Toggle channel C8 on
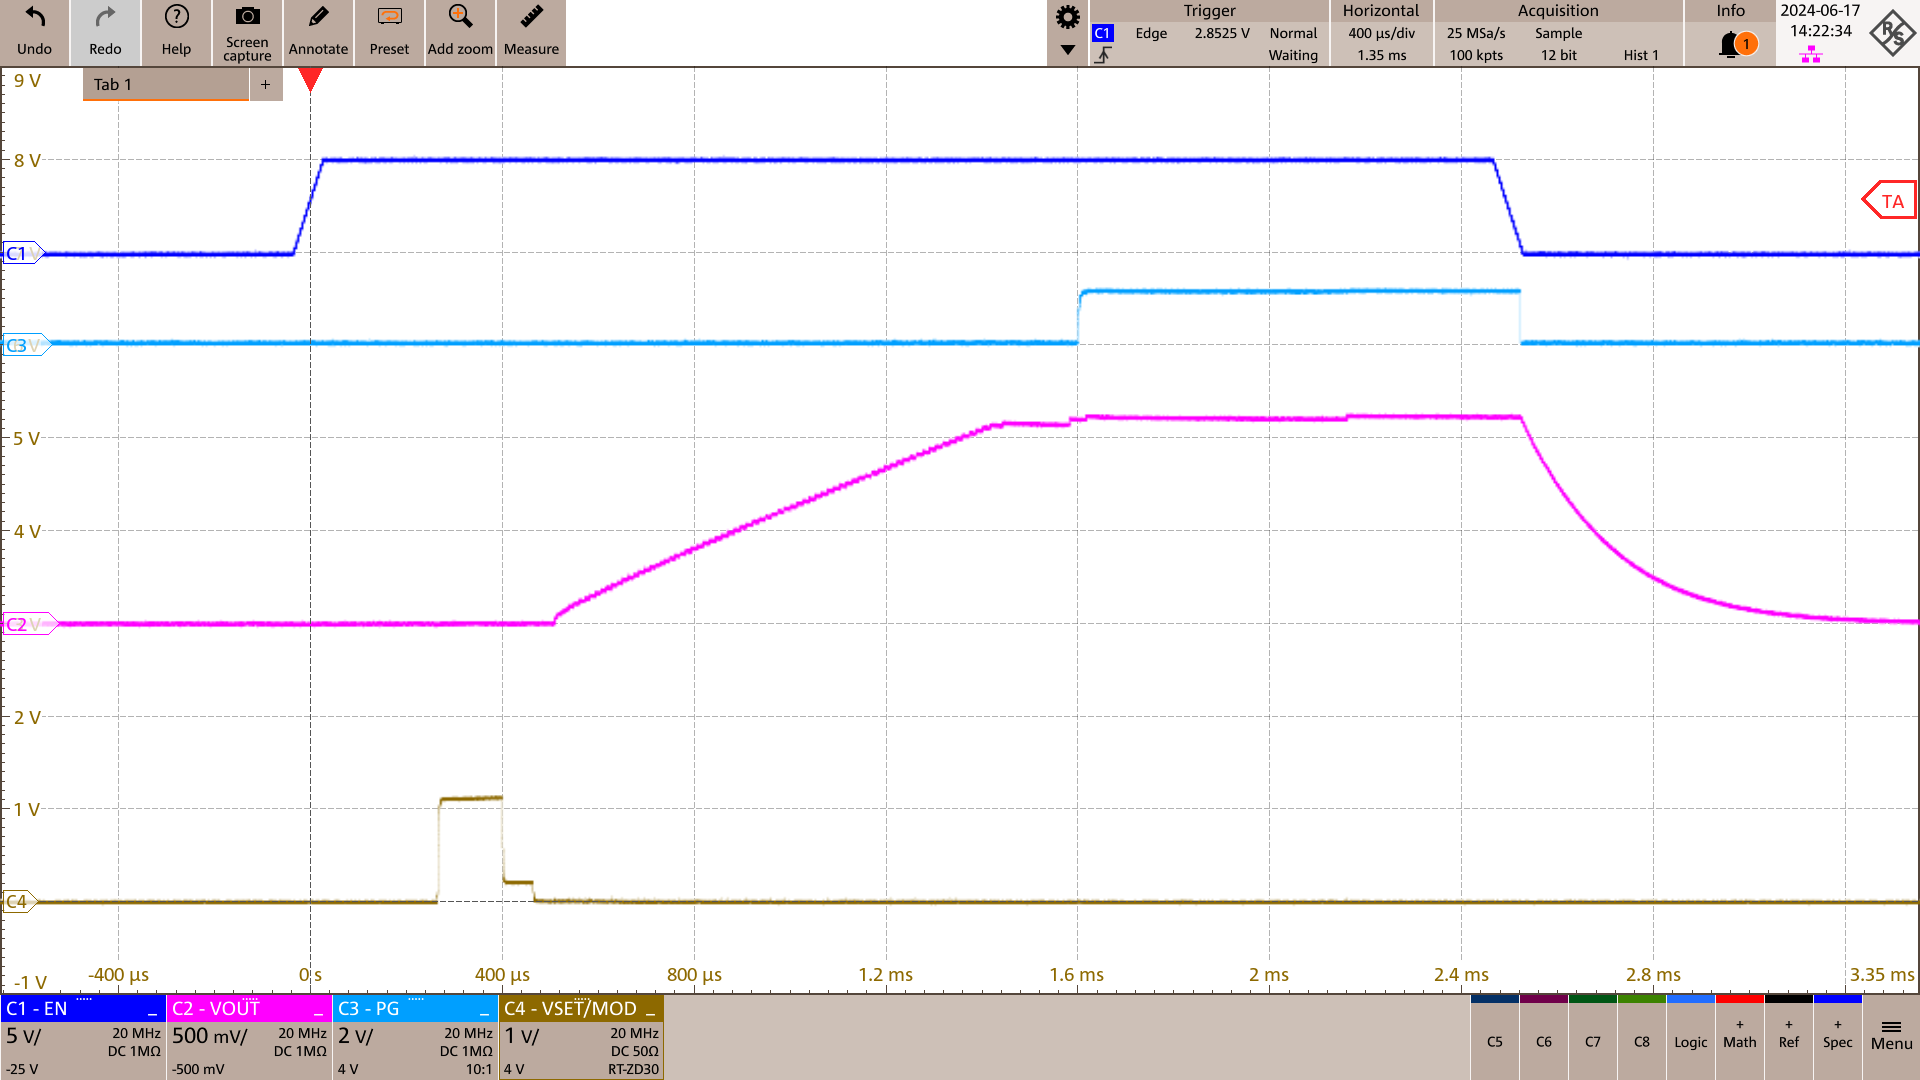This screenshot has width=1920, height=1080. point(1641,1041)
